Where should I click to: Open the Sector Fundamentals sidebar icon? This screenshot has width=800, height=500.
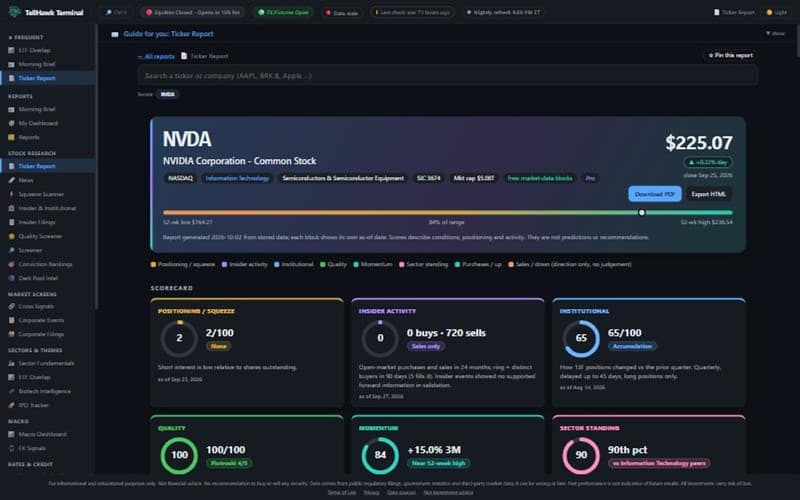(11, 363)
